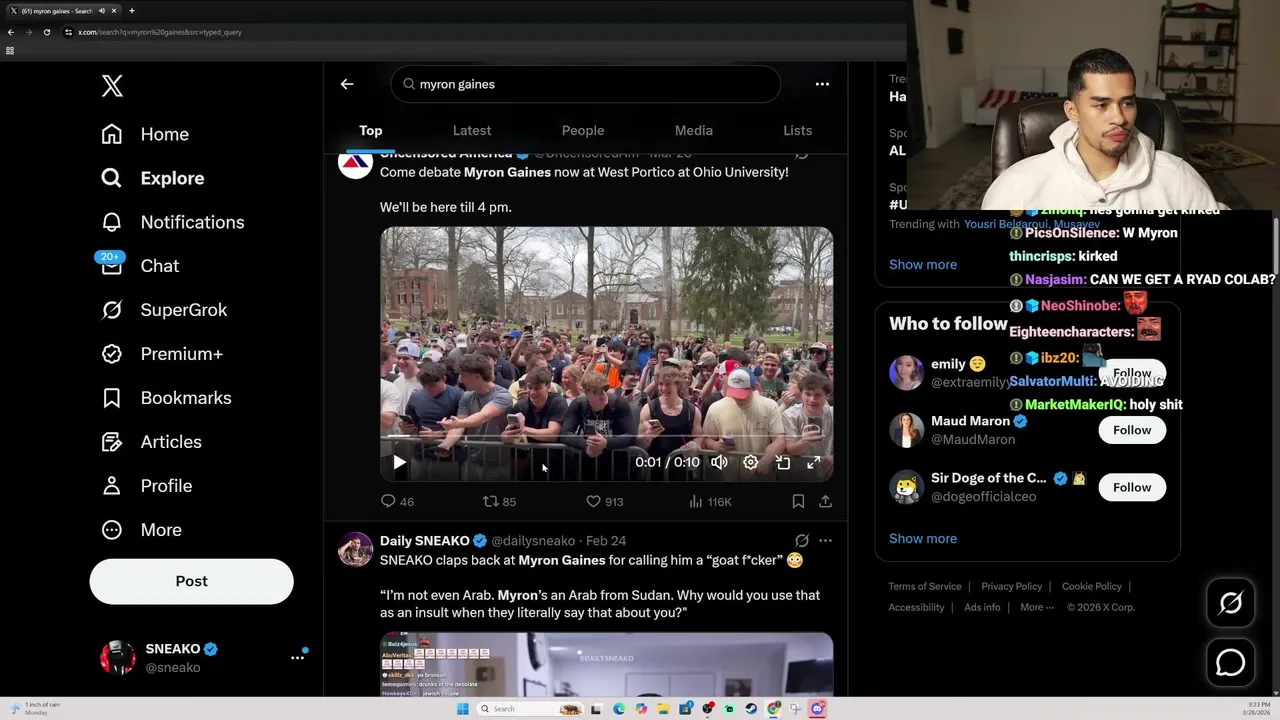The image size is (1280, 720).
Task: Expand video to fullscreen
Action: 814,462
